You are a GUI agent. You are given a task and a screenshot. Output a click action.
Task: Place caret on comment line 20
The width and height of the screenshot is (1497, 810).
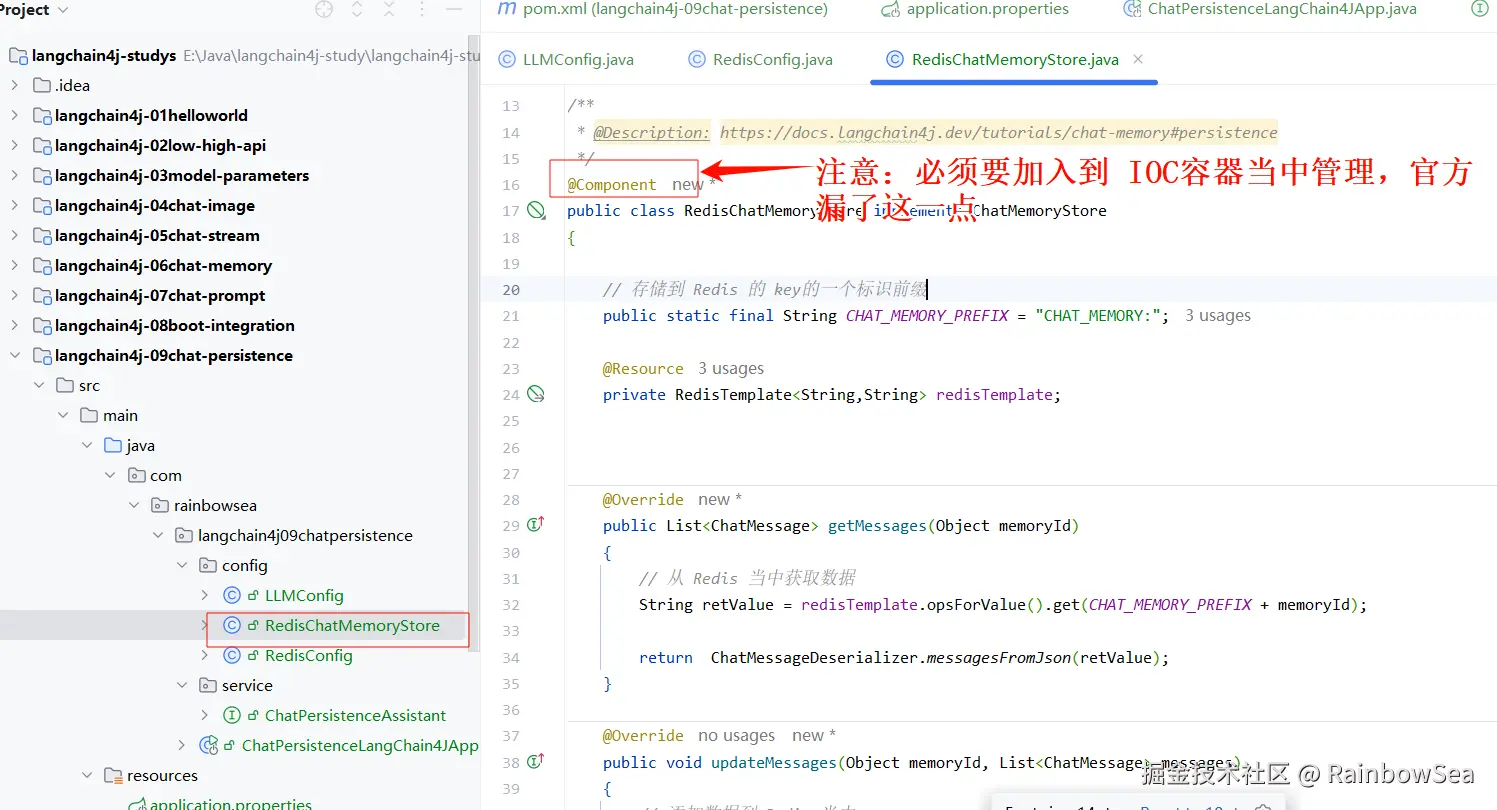pos(765,289)
